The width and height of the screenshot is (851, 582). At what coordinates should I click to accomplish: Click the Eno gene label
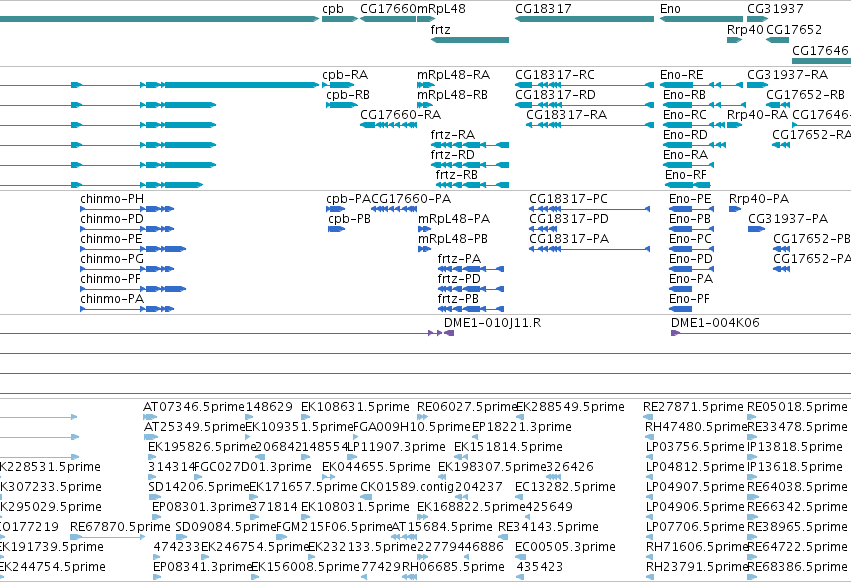(x=670, y=9)
